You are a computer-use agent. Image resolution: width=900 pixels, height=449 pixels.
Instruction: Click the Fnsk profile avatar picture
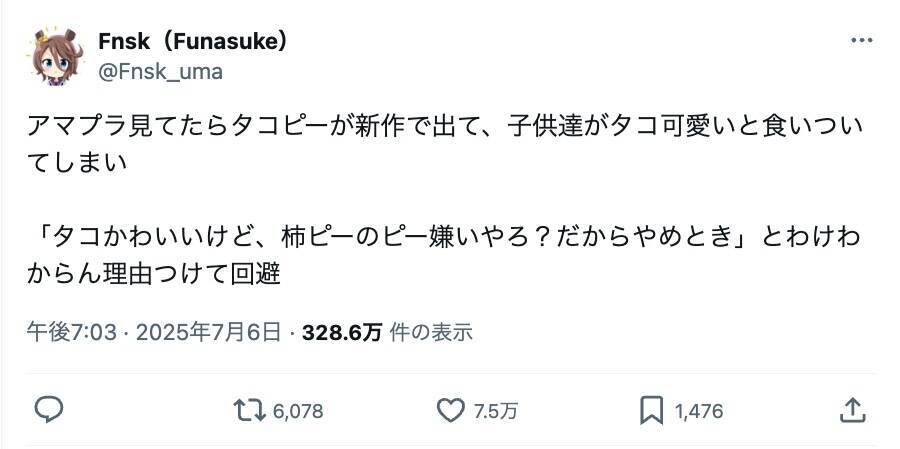tap(55, 56)
